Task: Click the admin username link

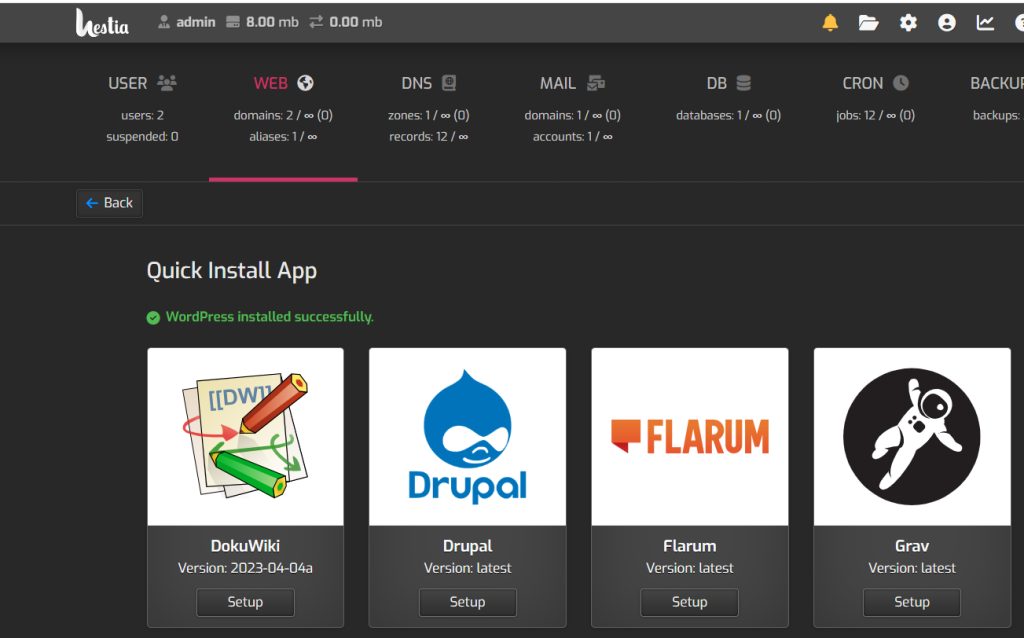Action: [195, 22]
